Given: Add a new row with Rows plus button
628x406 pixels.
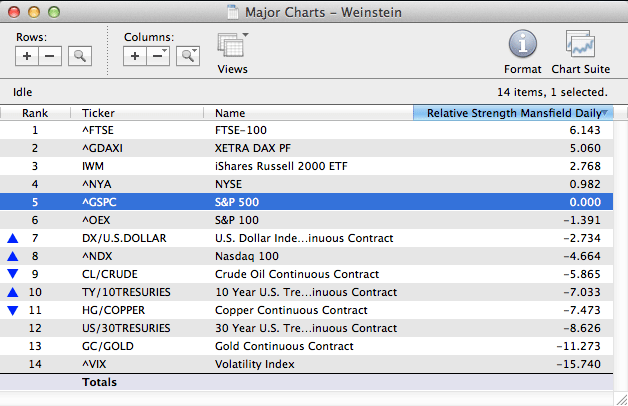Looking at the screenshot, I should pos(27,56).
